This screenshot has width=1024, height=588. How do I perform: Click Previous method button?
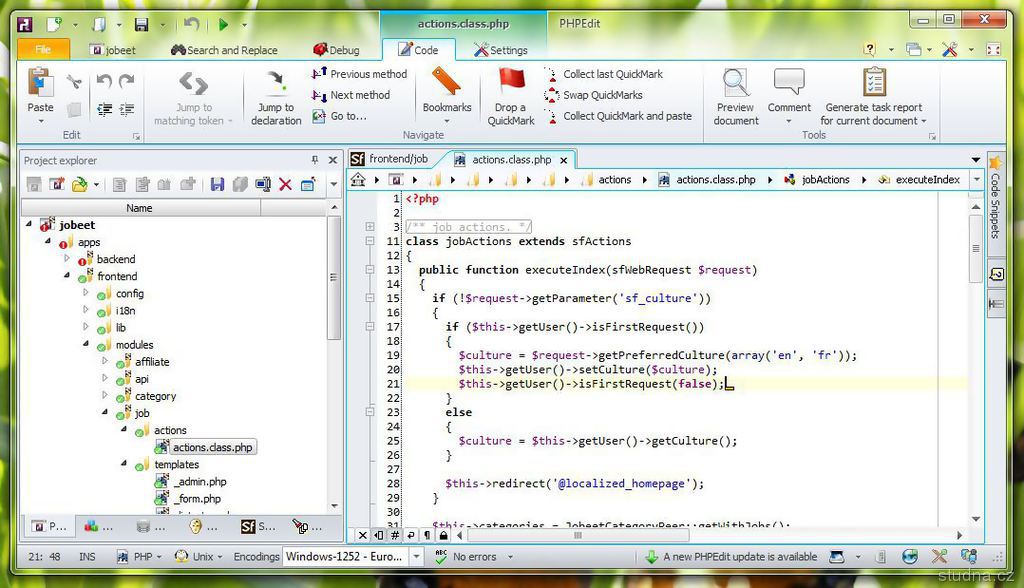(360, 74)
